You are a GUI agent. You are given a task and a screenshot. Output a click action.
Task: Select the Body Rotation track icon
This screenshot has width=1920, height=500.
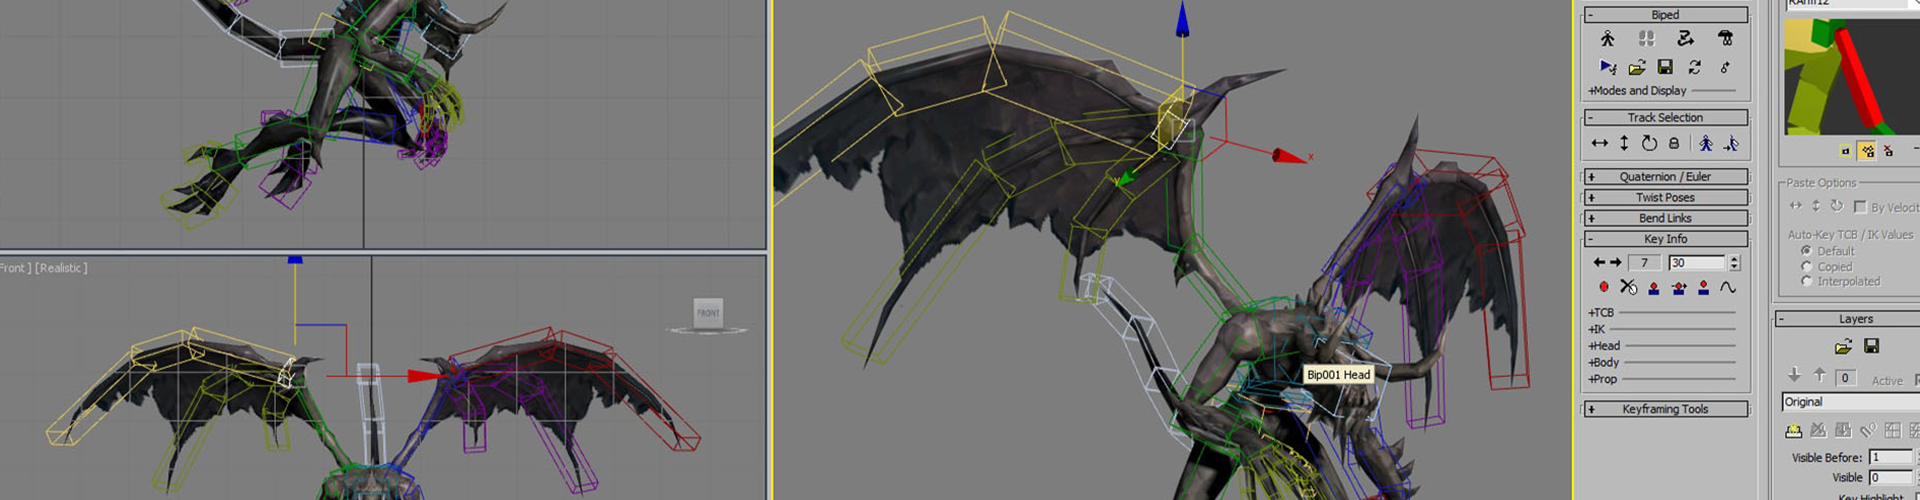[1649, 144]
